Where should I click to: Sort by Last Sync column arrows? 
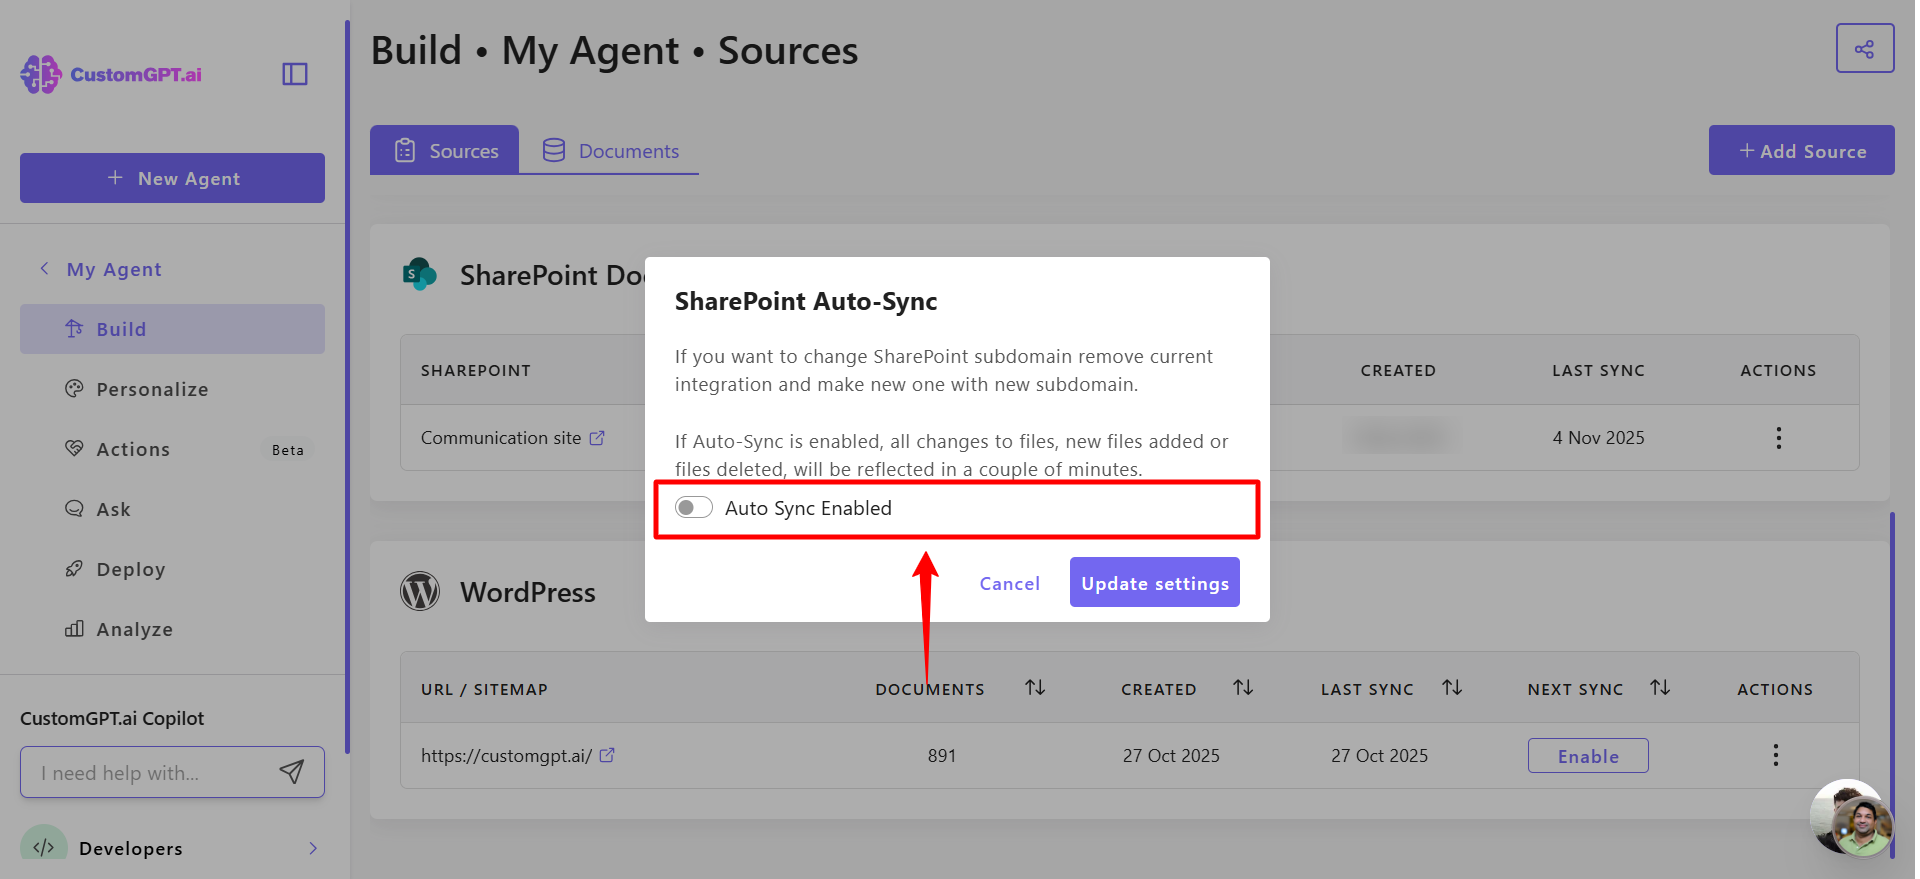pyautogui.click(x=1452, y=688)
